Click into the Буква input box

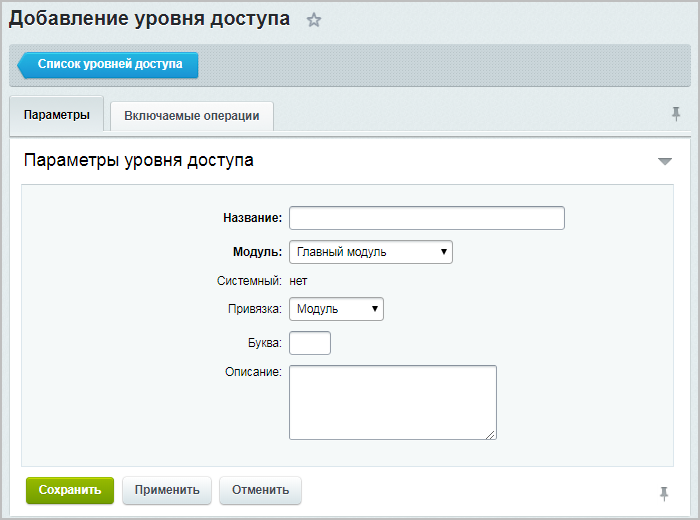click(x=310, y=343)
